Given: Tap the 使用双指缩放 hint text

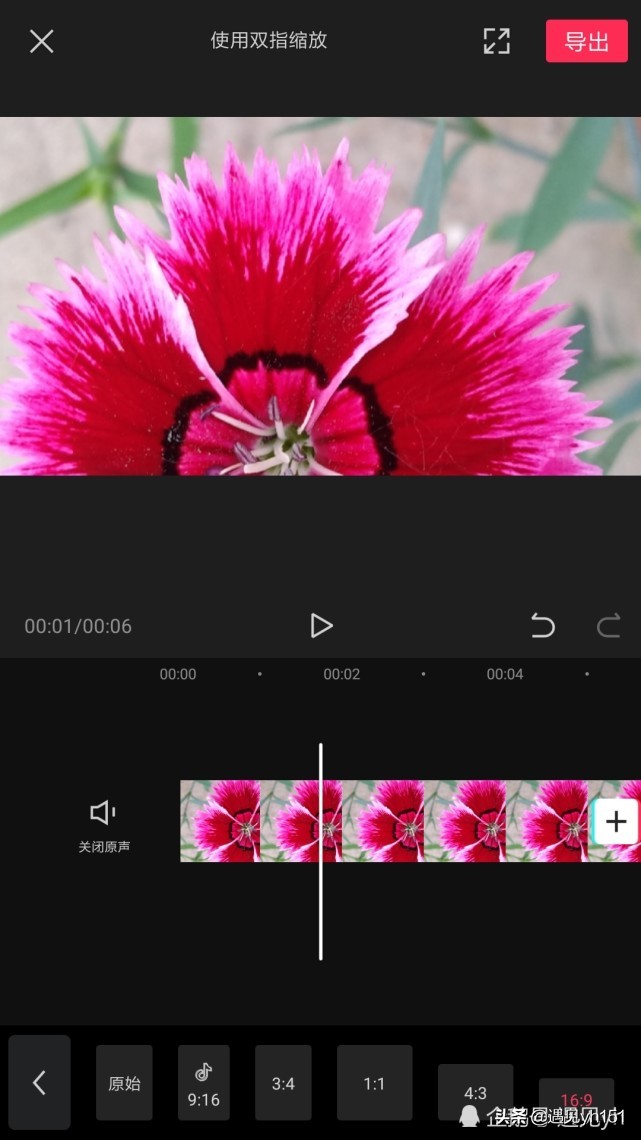Looking at the screenshot, I should pos(269,40).
